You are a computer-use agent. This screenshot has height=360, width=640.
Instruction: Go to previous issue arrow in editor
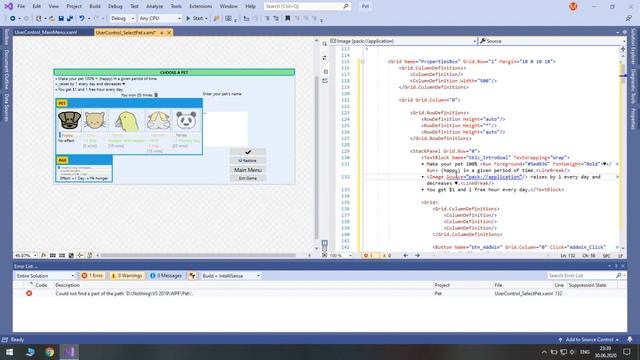coord(406,256)
